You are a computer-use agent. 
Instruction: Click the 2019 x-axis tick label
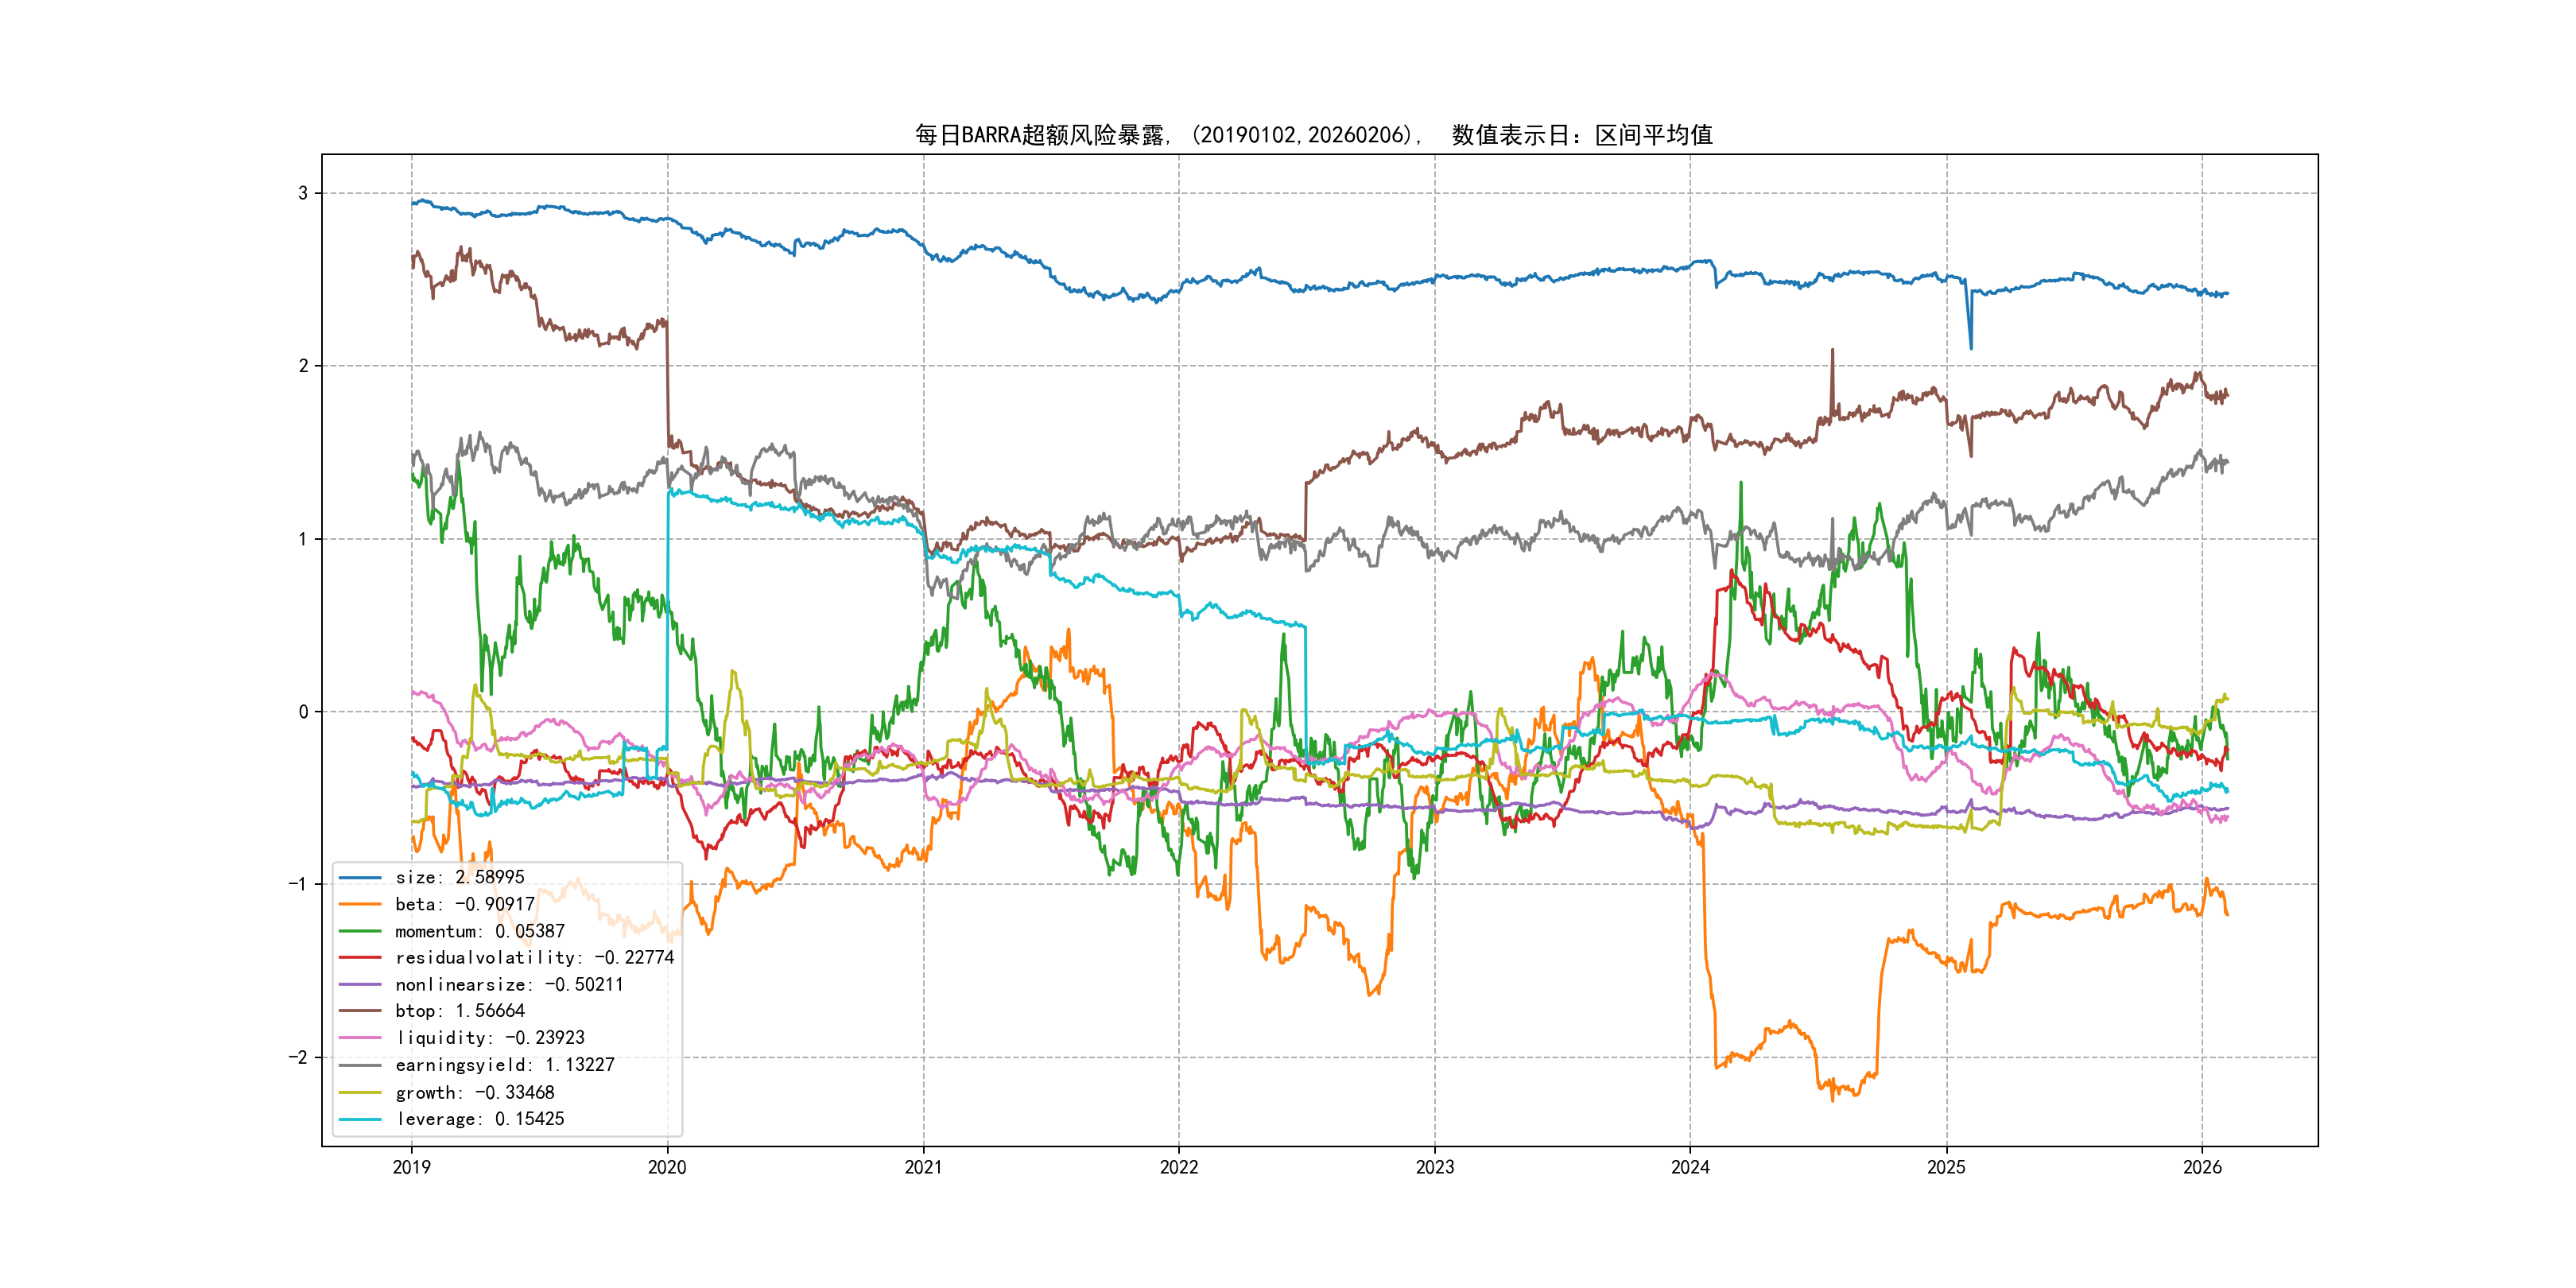coord(411,1167)
